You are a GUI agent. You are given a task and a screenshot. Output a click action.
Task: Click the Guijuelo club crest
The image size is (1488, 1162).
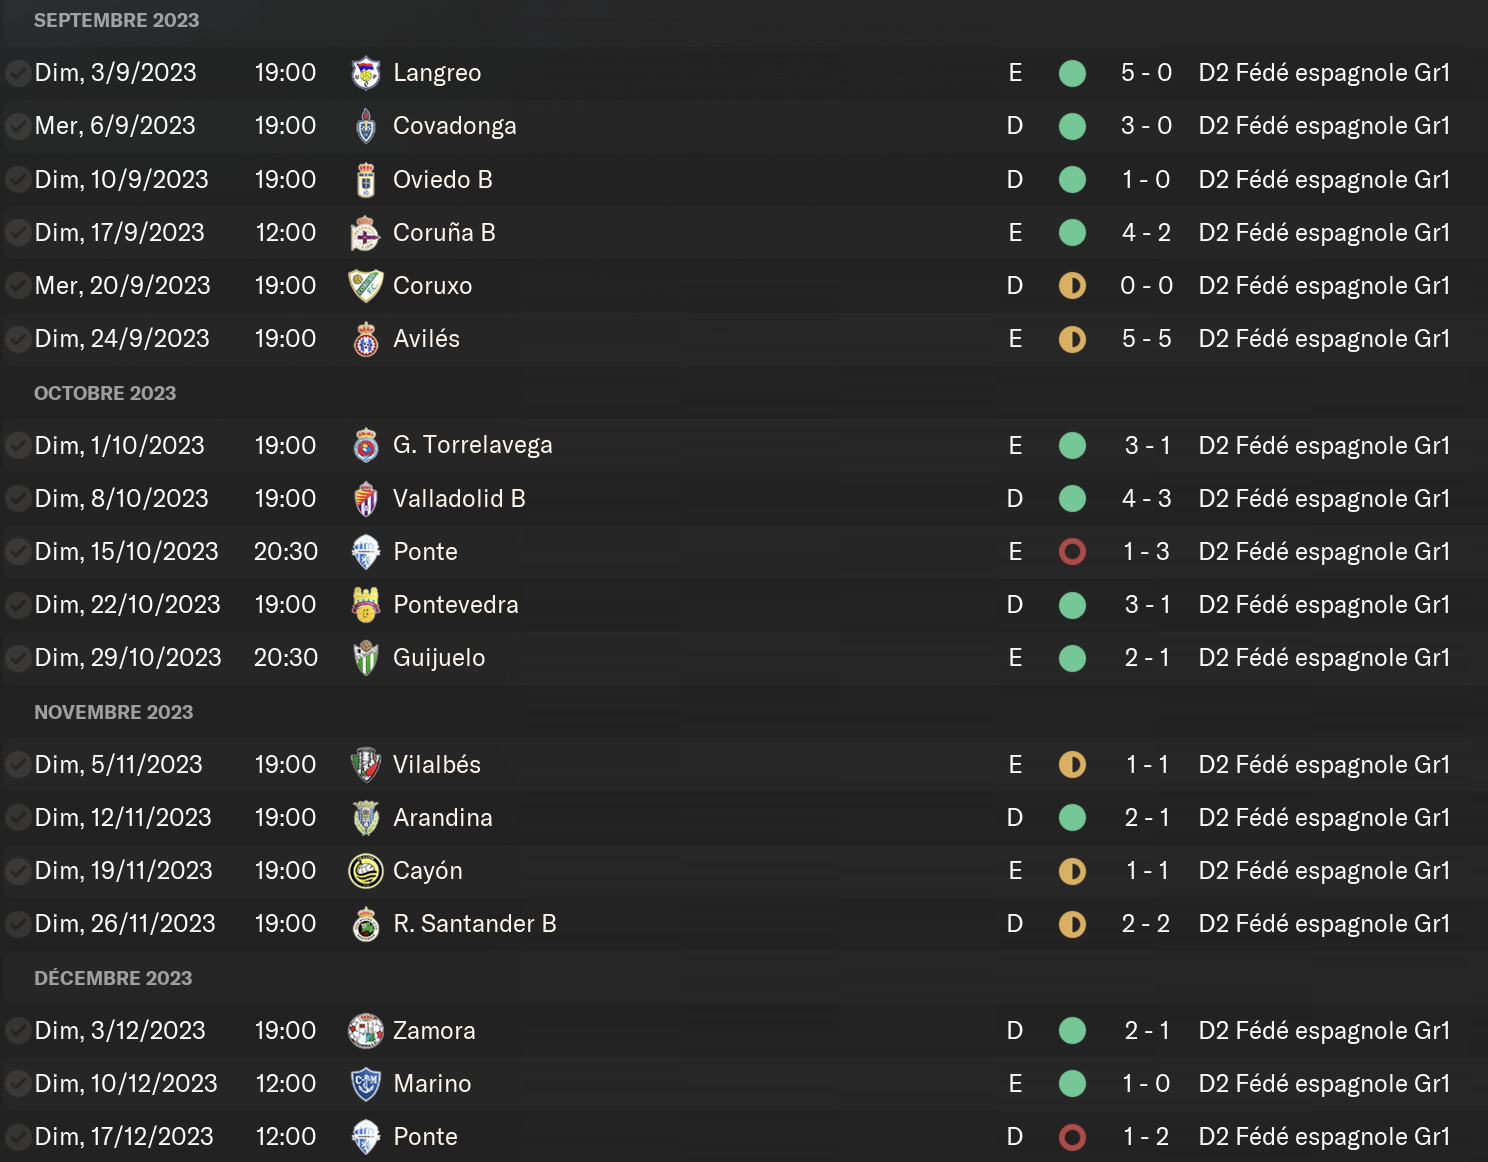pos(366,658)
